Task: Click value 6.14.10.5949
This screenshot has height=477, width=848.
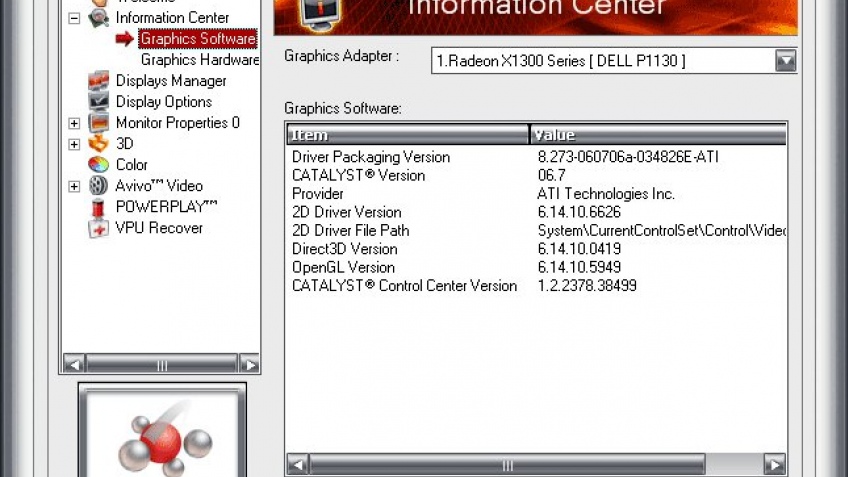Action: point(579,267)
